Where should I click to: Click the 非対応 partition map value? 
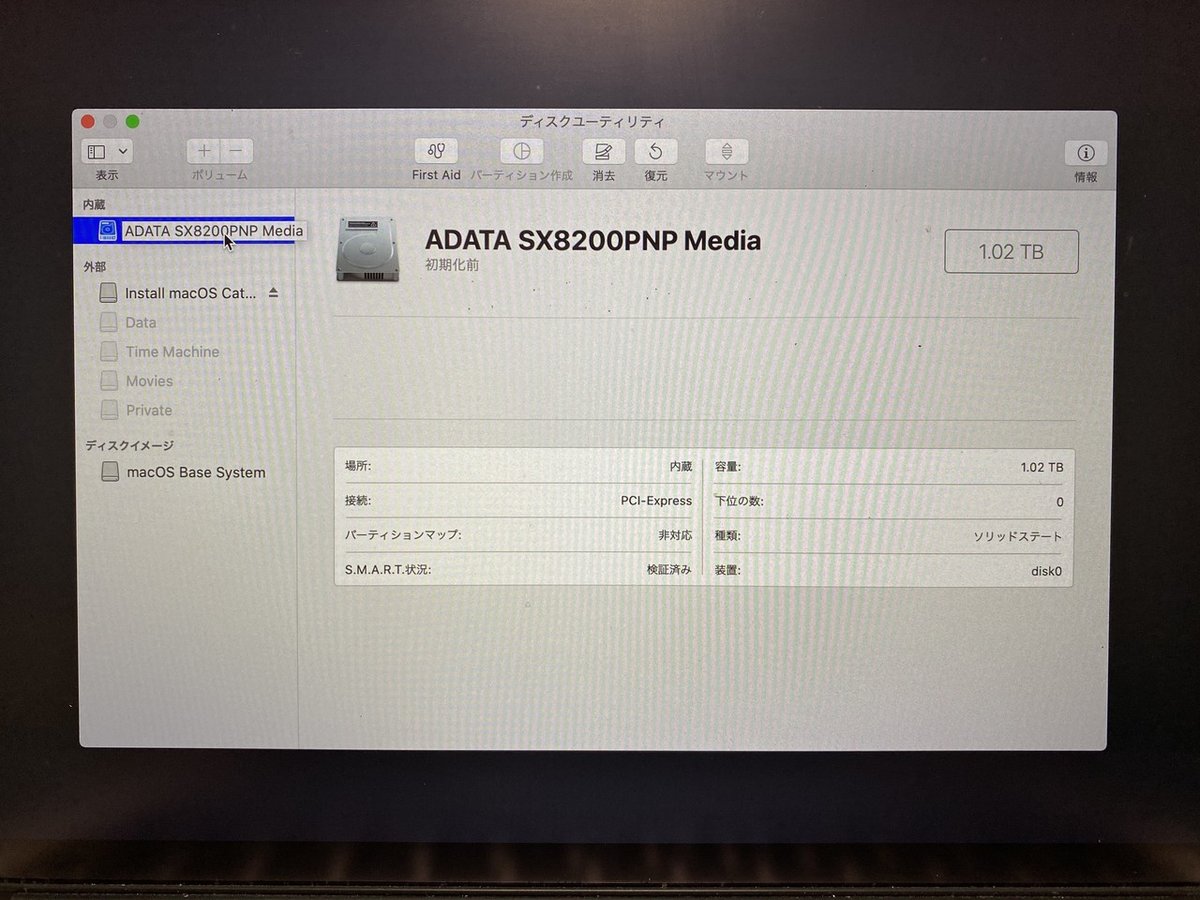tap(675, 535)
